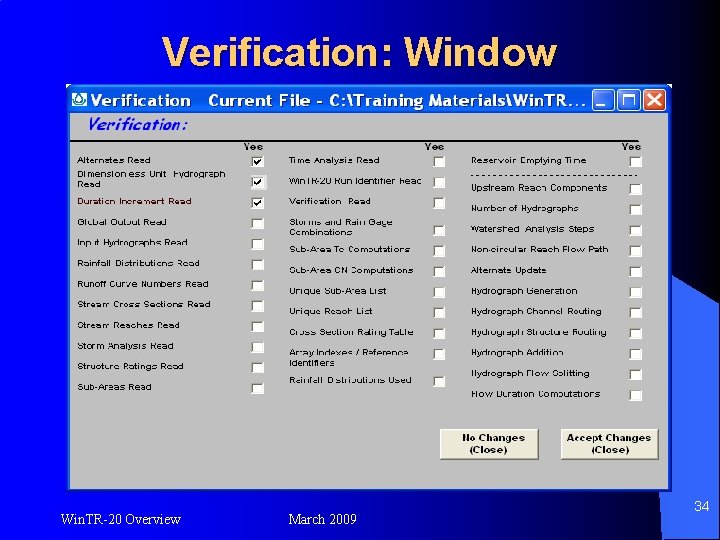Screen dimensions: 720x540
Task: Check the Hydrograph Addition checkbox
Action: 636,354
